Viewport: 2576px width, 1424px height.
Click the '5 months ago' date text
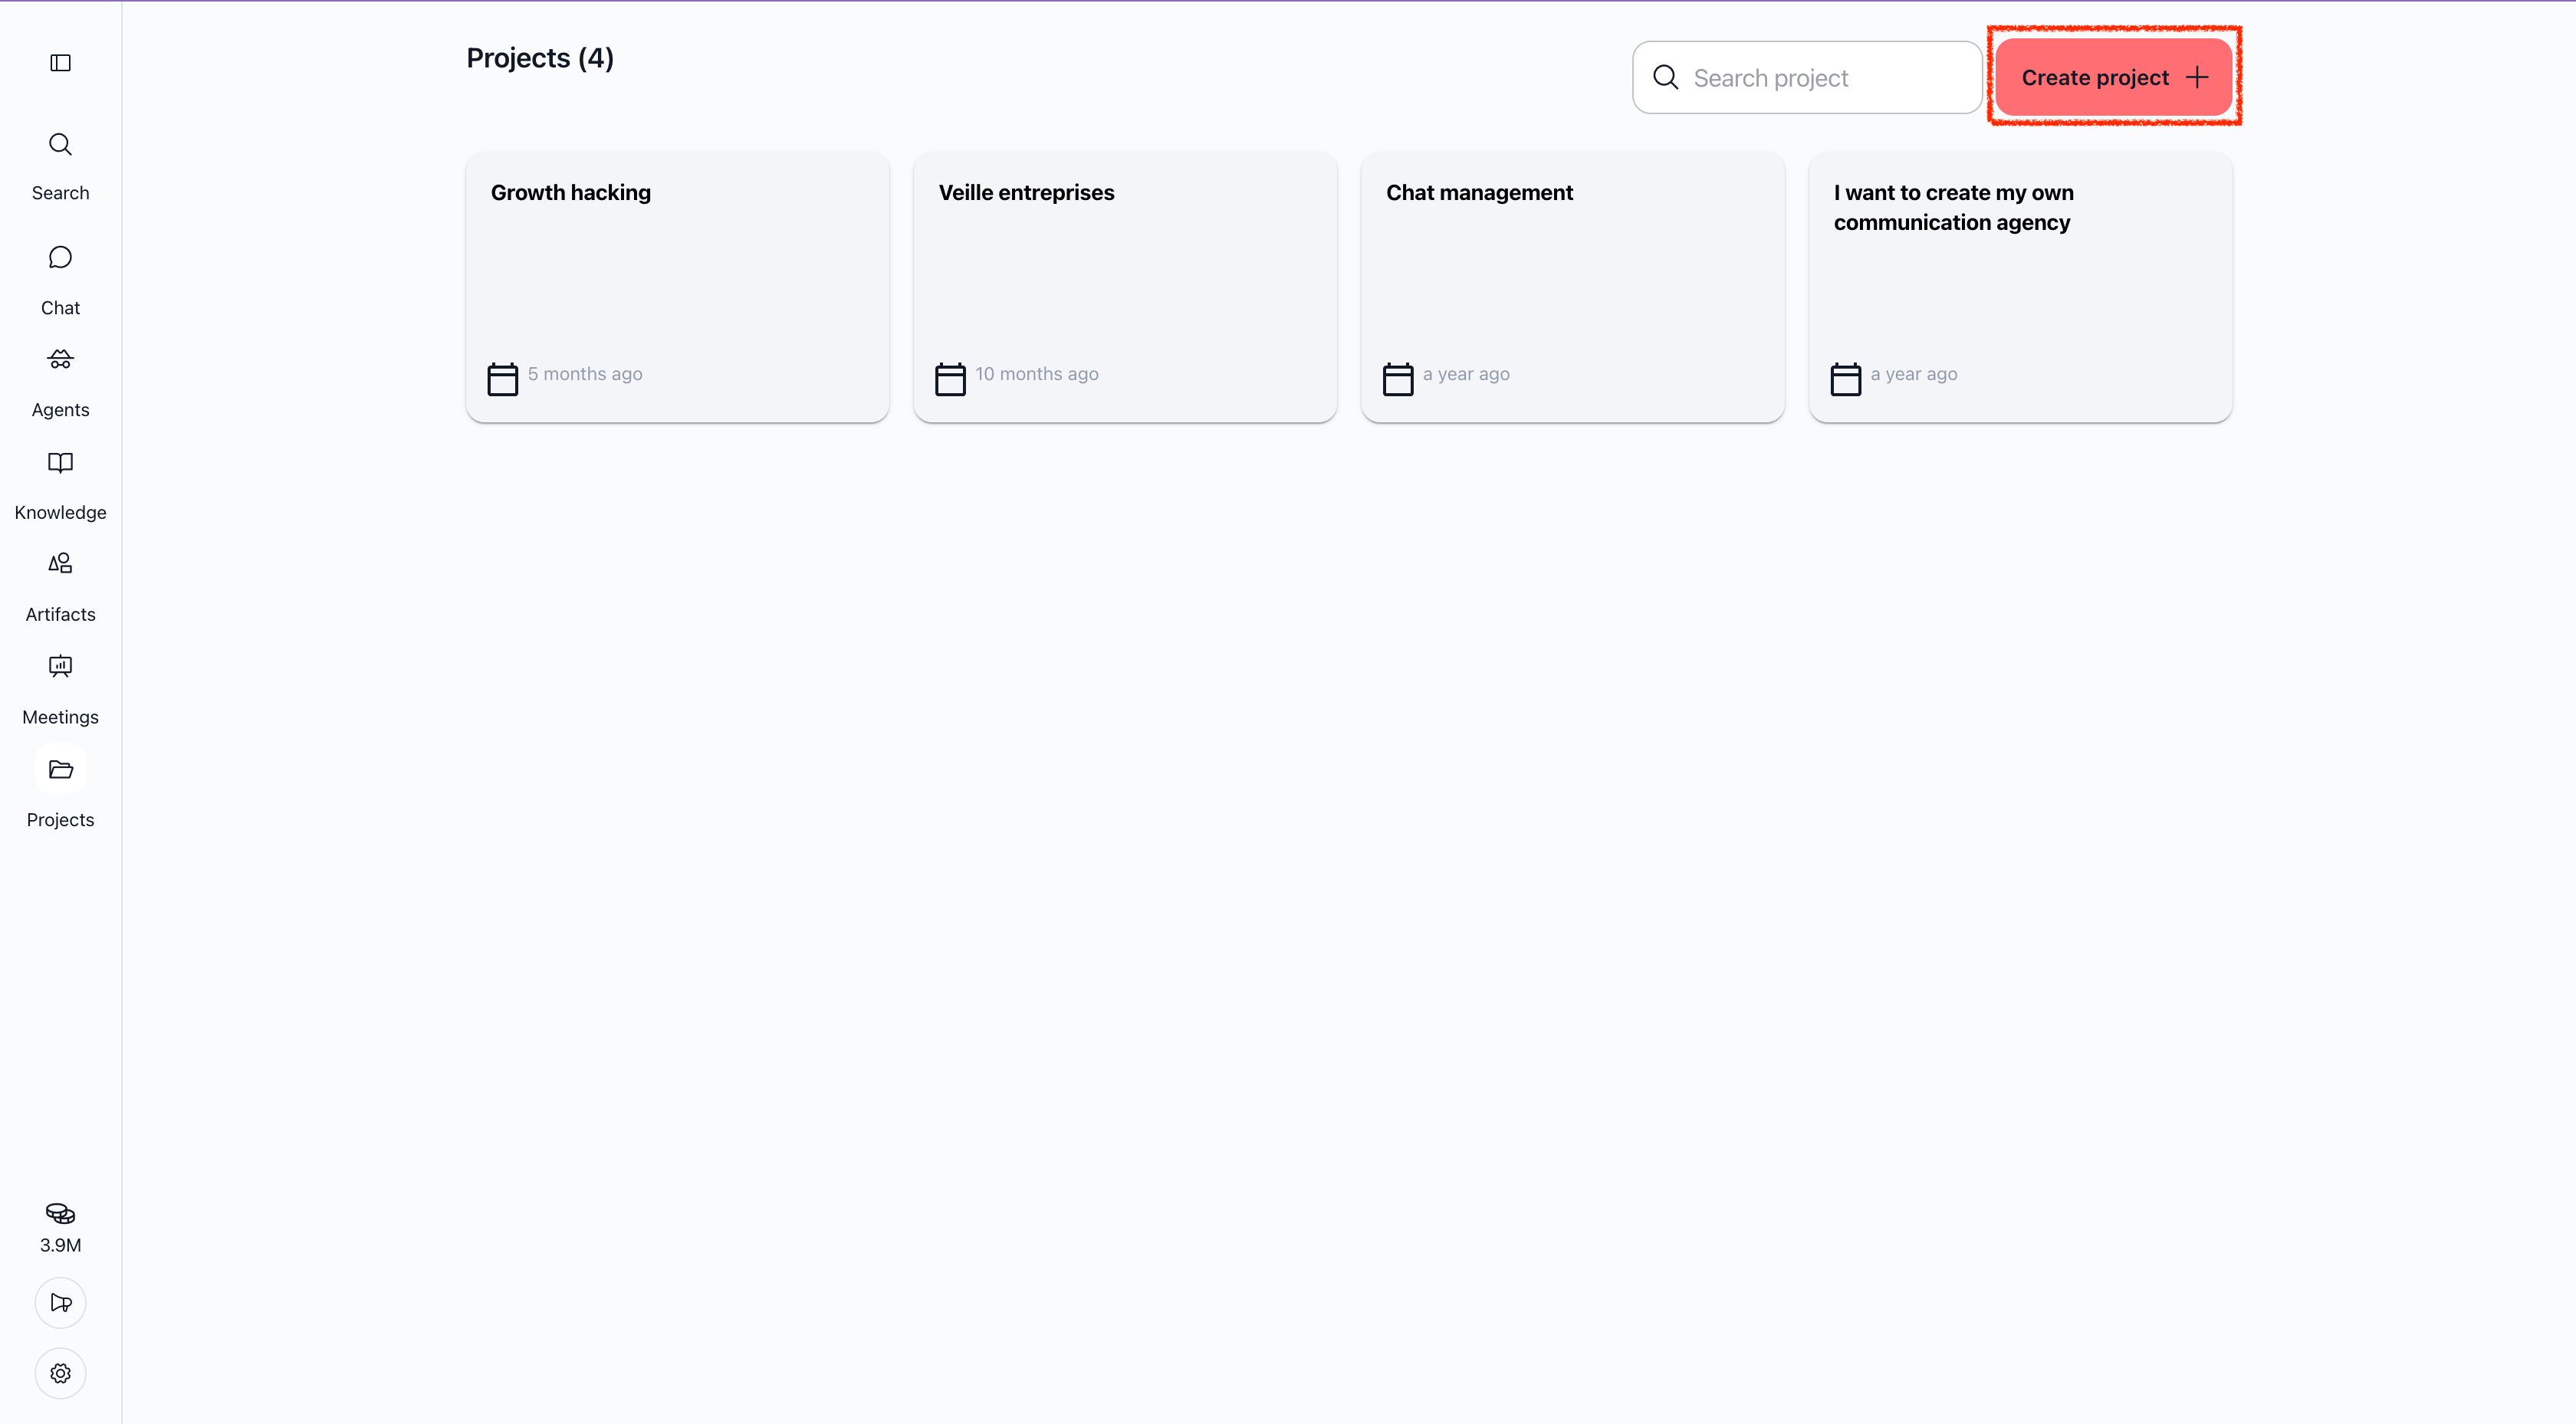click(585, 374)
